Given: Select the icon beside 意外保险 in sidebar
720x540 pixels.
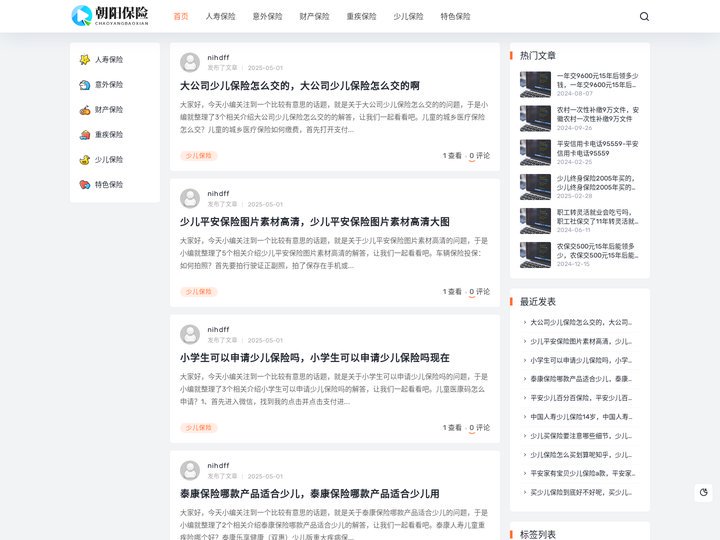Looking at the screenshot, I should click(x=84, y=84).
